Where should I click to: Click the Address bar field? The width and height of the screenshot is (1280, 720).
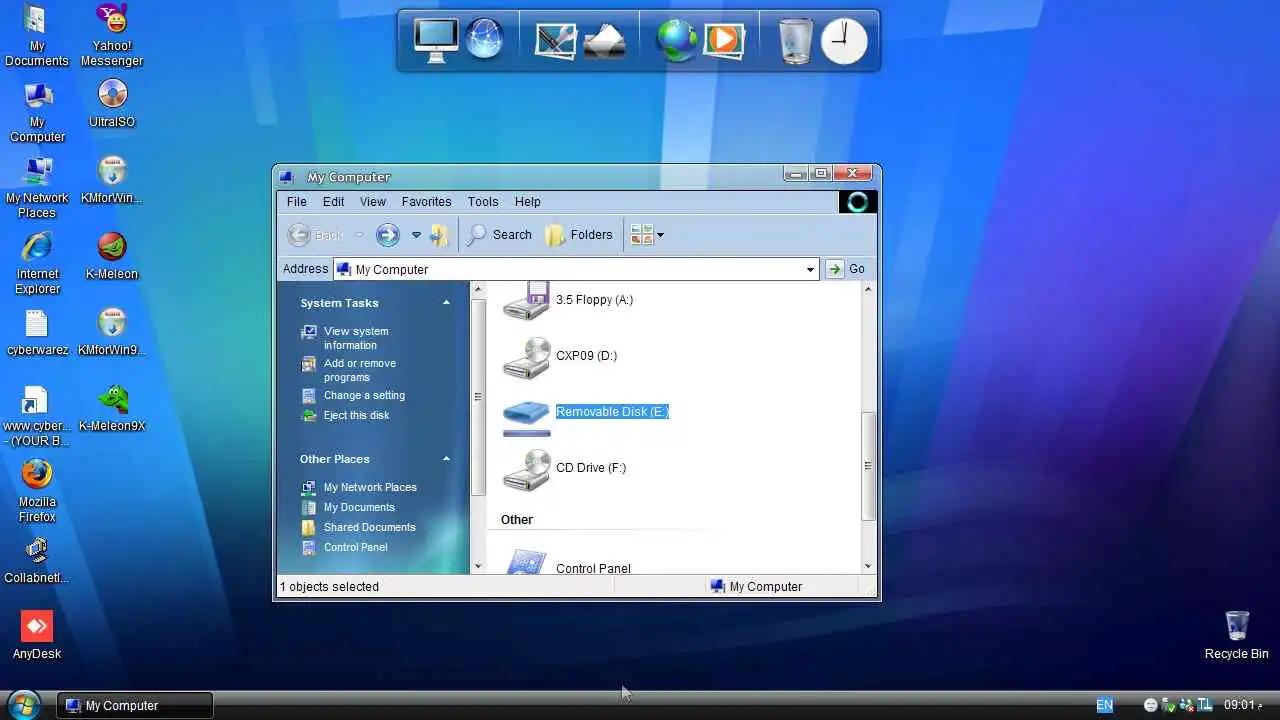(576, 269)
